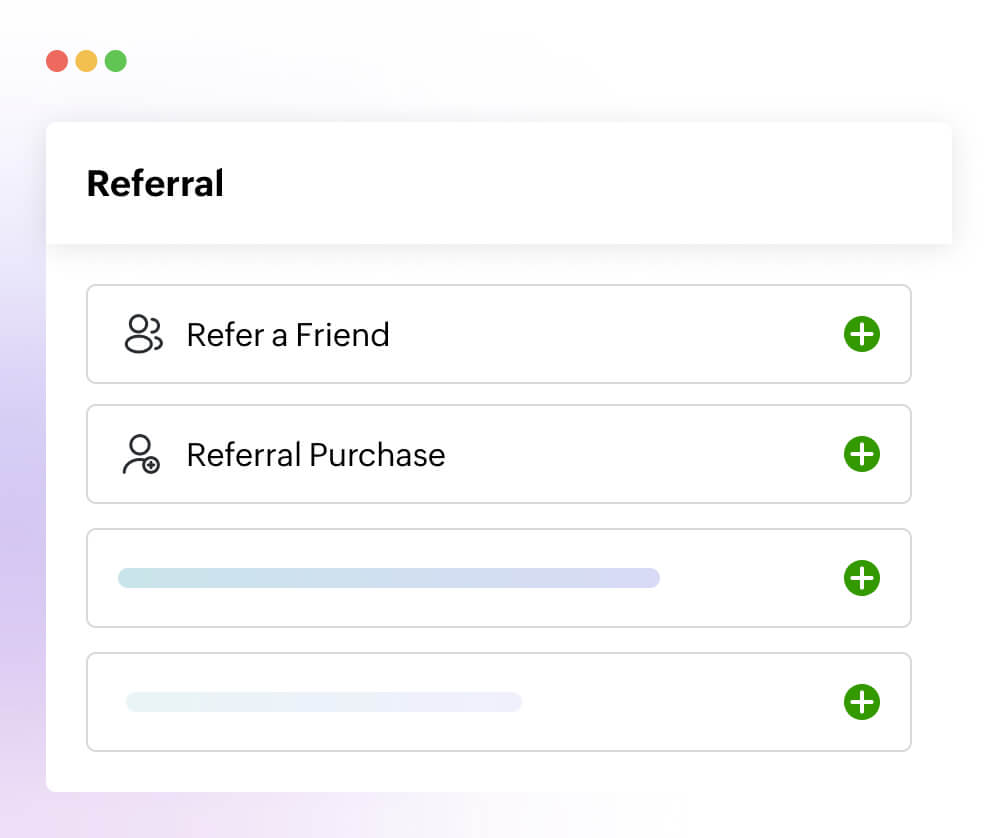Click the green plus beside Referral Purchase

[x=861, y=454]
